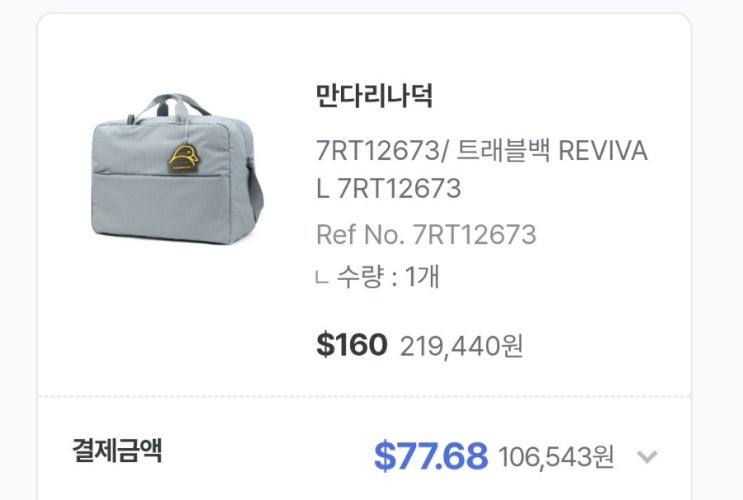The width and height of the screenshot is (743, 500).
Task: Click the corner sub-item icon before 수량
Action: click(x=322, y=278)
